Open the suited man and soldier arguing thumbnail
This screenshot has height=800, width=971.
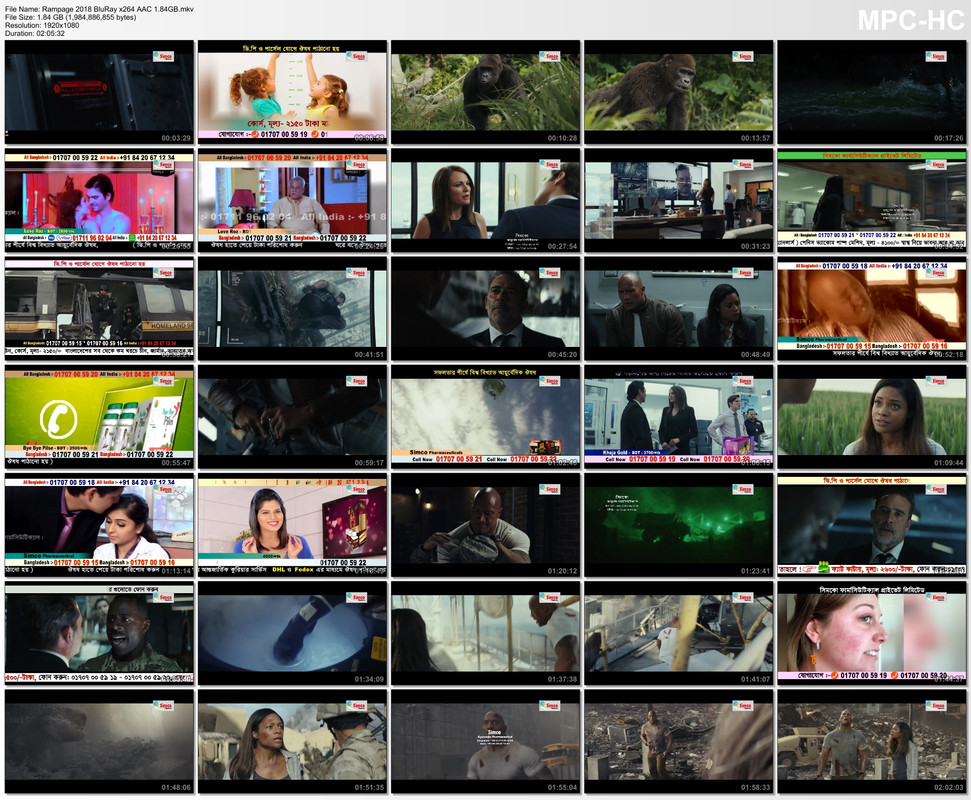pyautogui.click(x=99, y=633)
